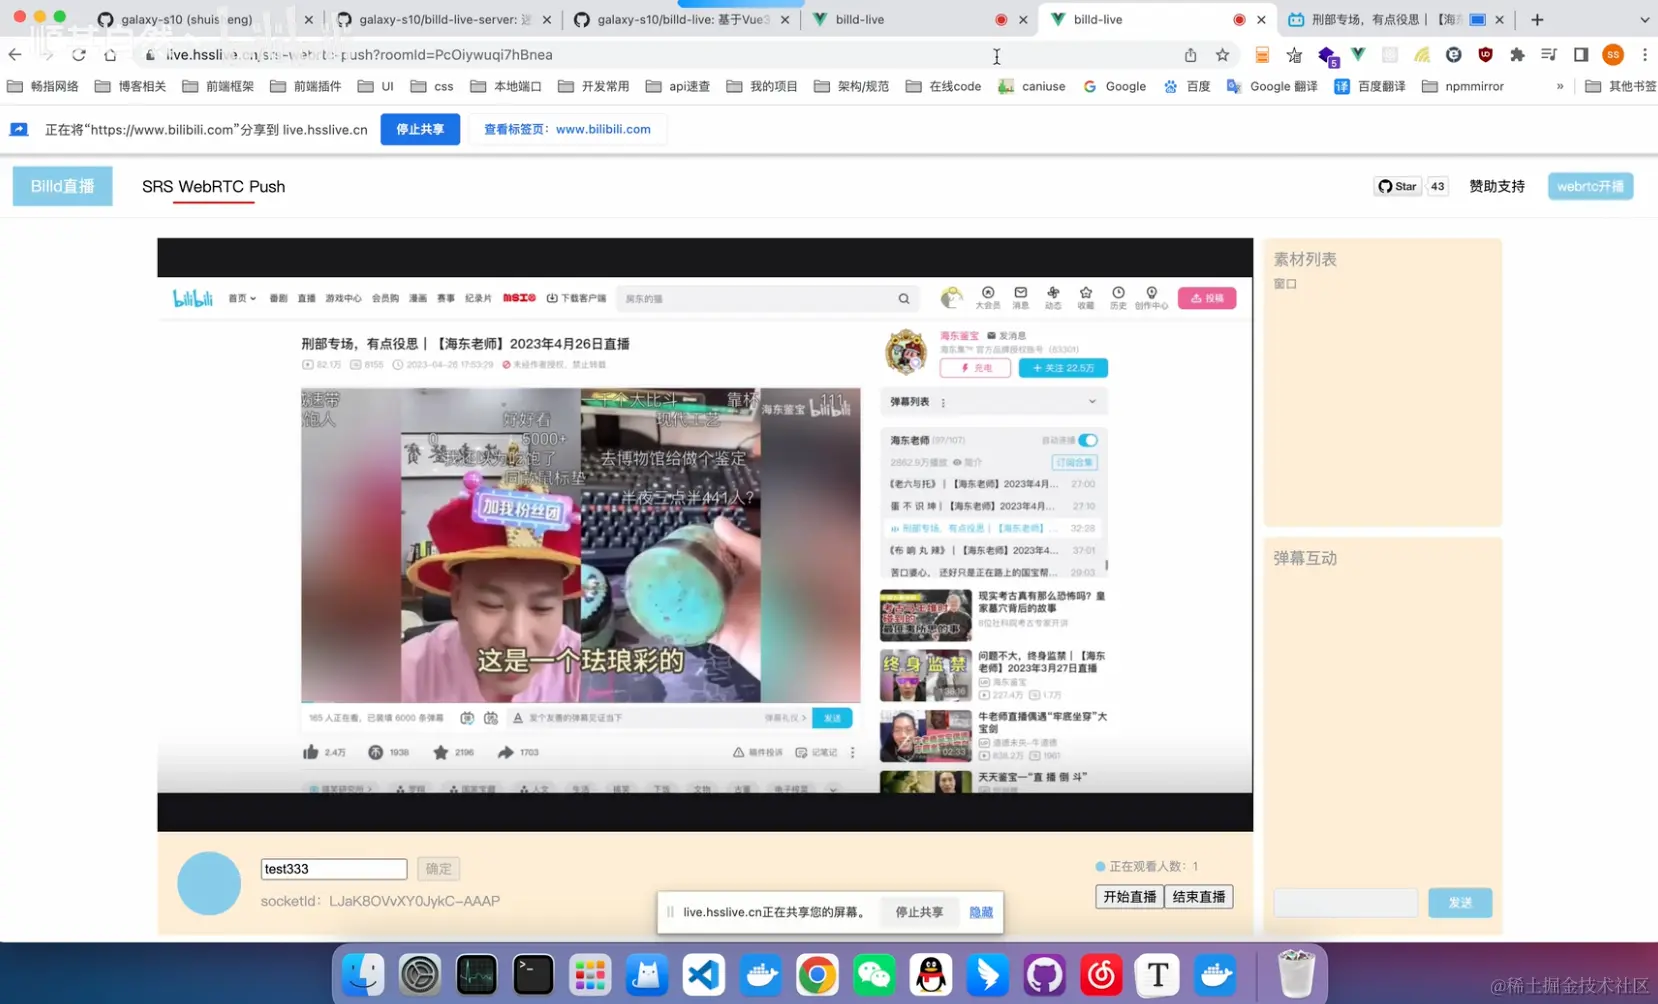Click the address bar URL
This screenshot has width=1658, height=1004.
pyautogui.click(x=358, y=55)
